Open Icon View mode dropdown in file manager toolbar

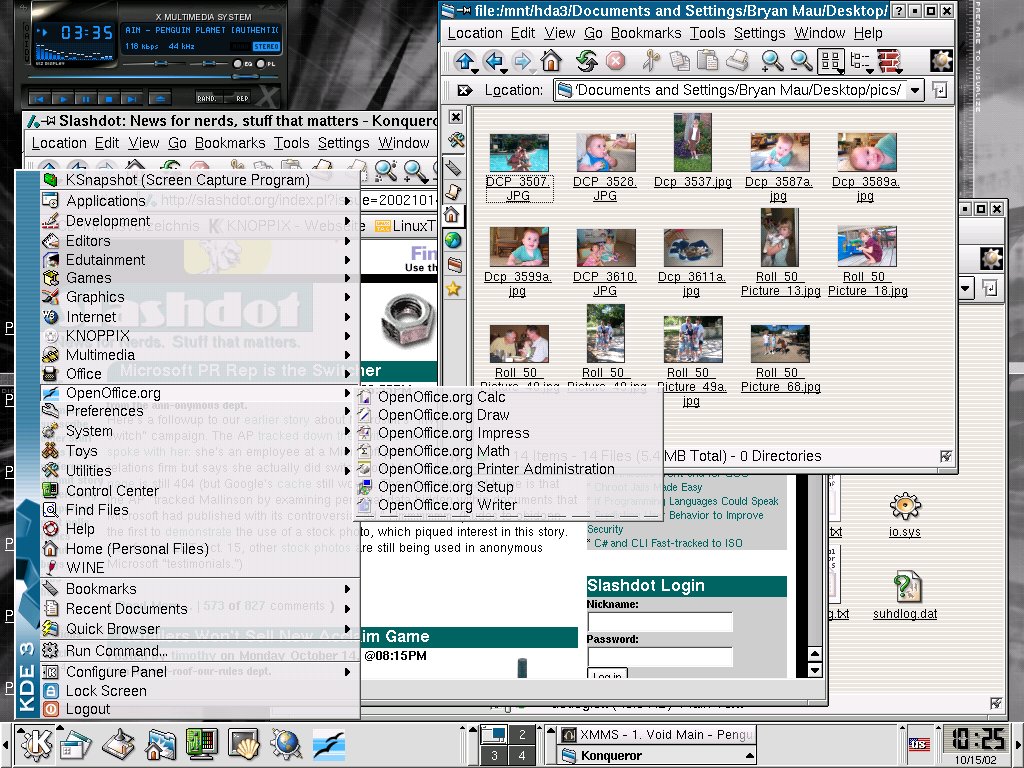coord(831,62)
